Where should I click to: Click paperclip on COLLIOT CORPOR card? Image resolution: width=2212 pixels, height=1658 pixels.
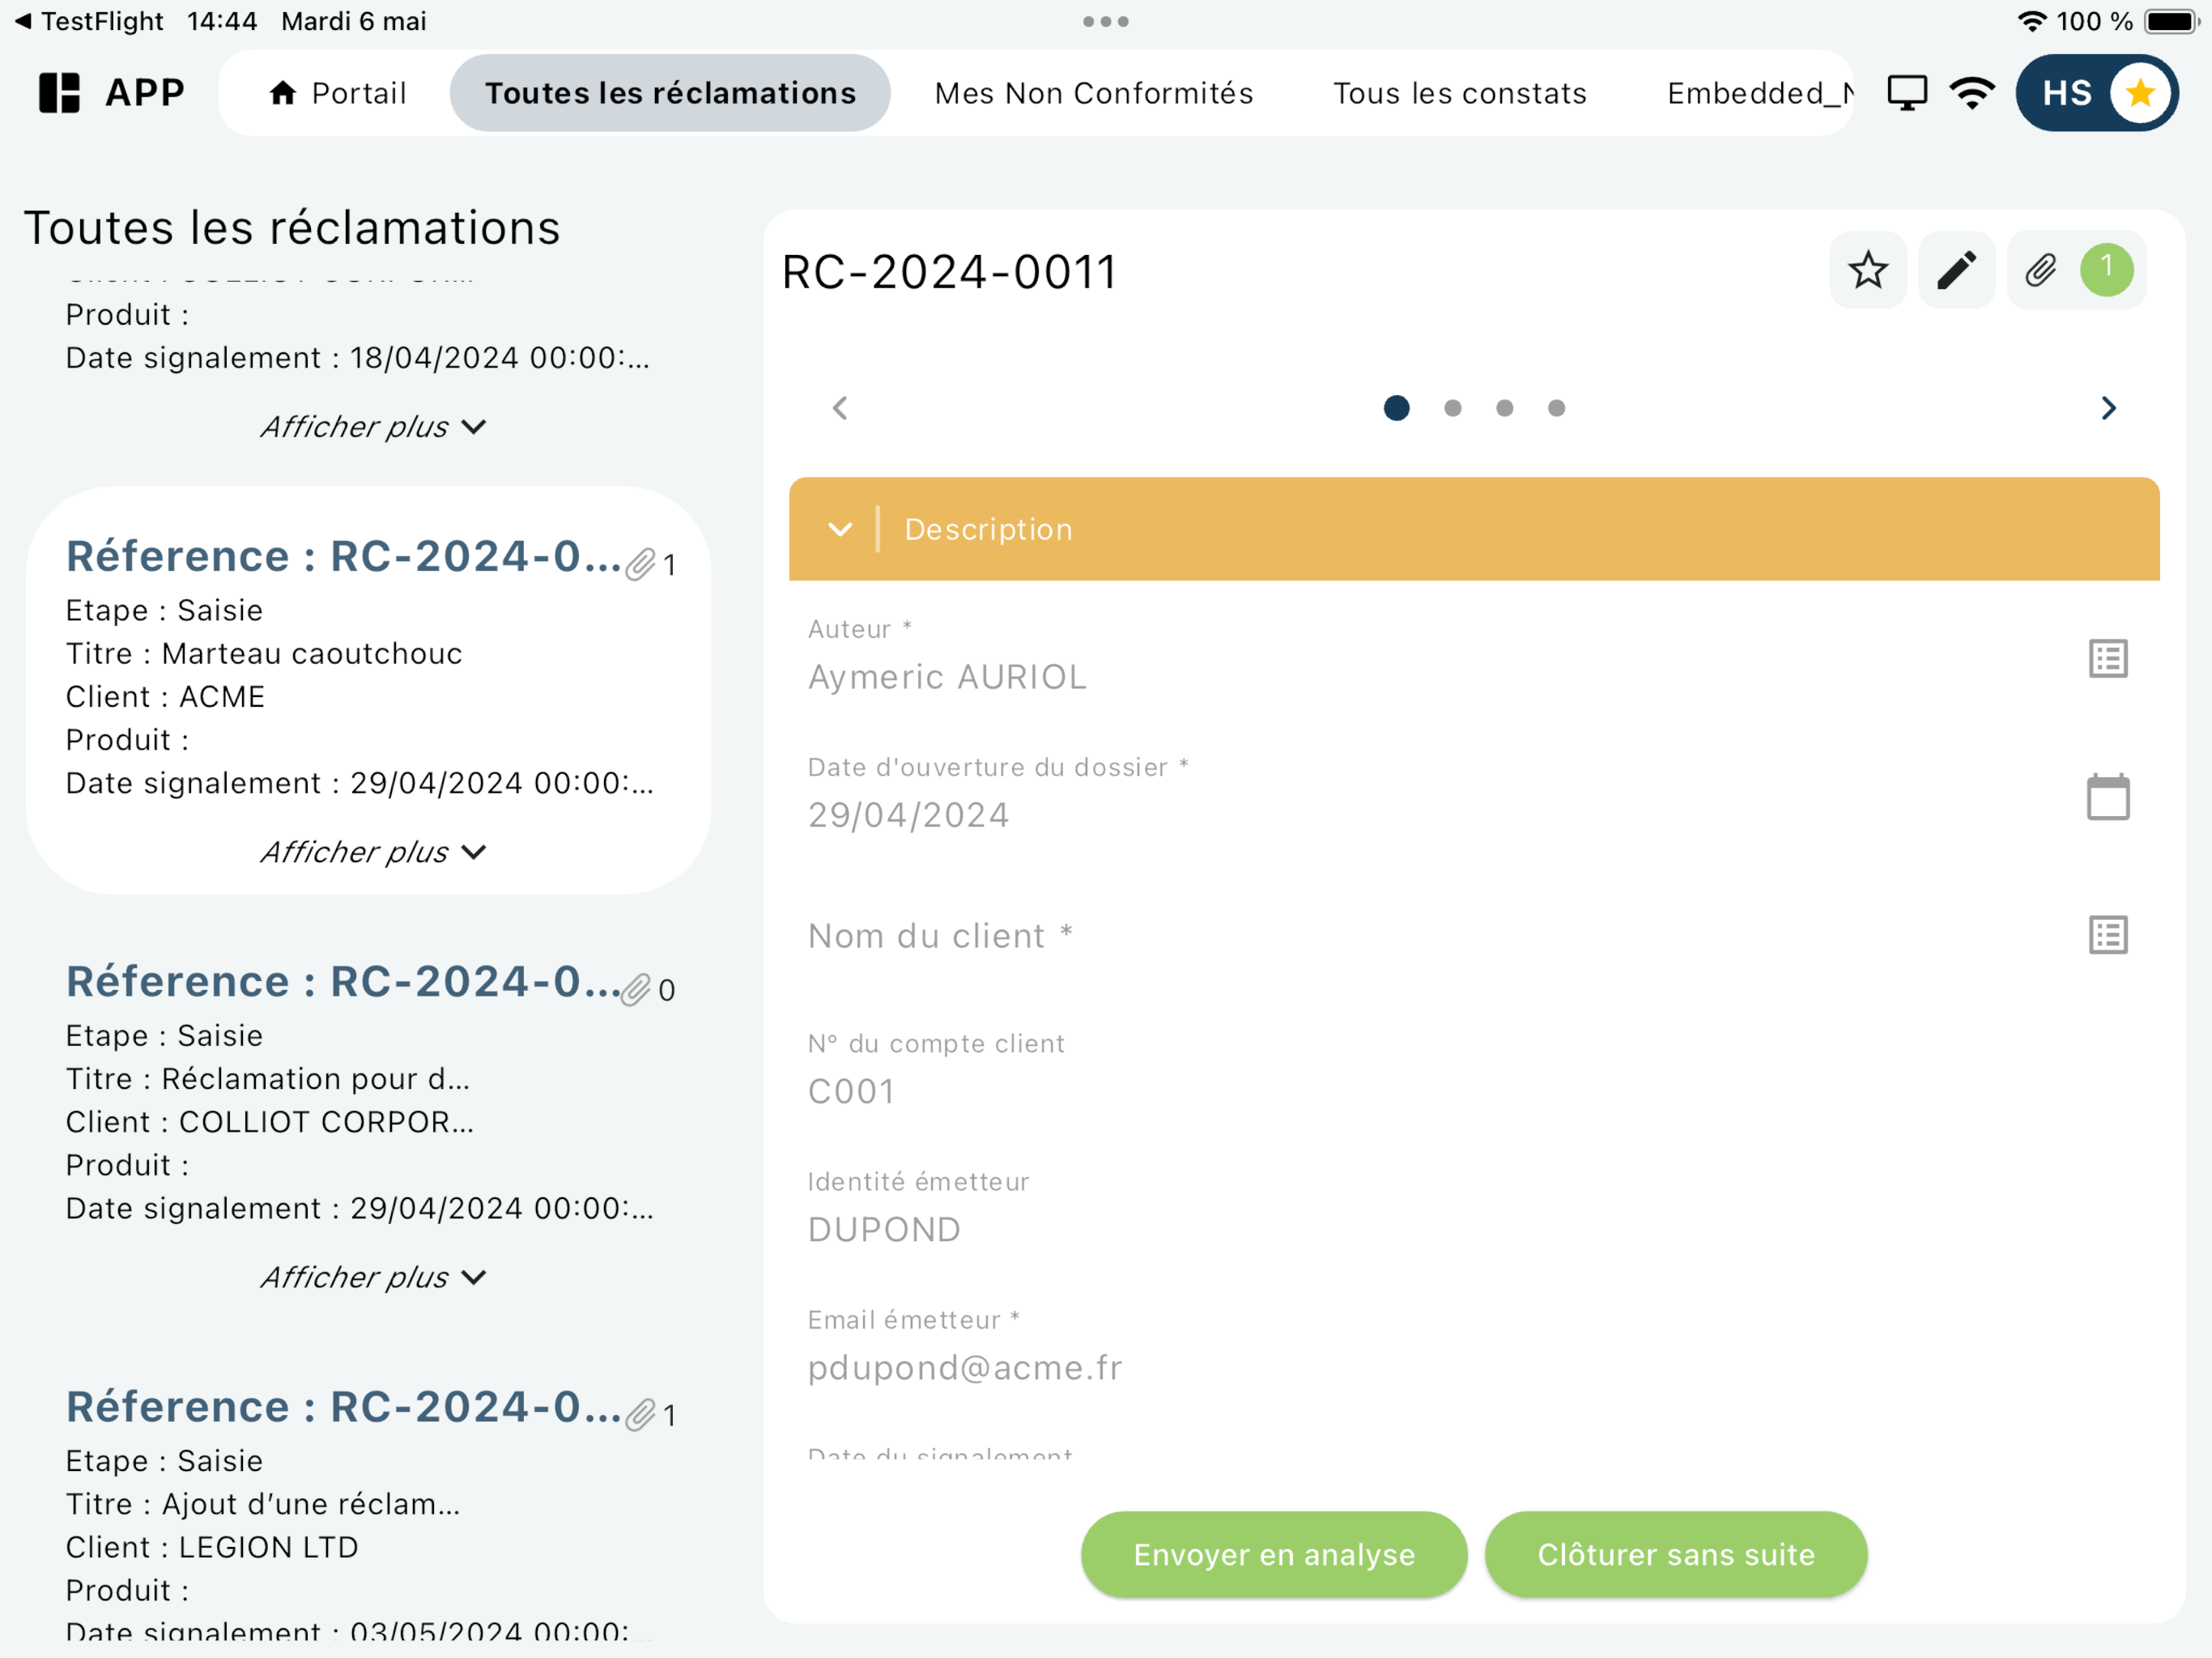pyautogui.click(x=636, y=990)
